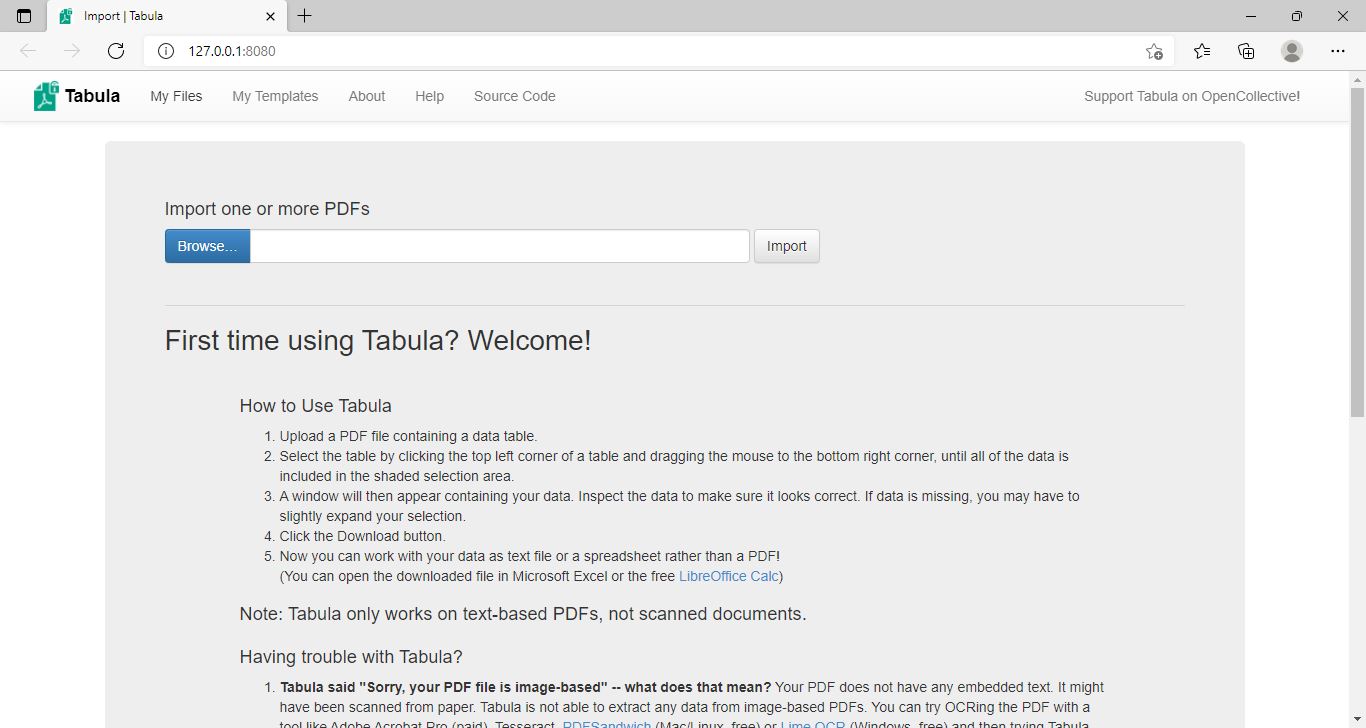Select the Import | Tabula browser tab
1366x728 pixels.
[x=165, y=16]
